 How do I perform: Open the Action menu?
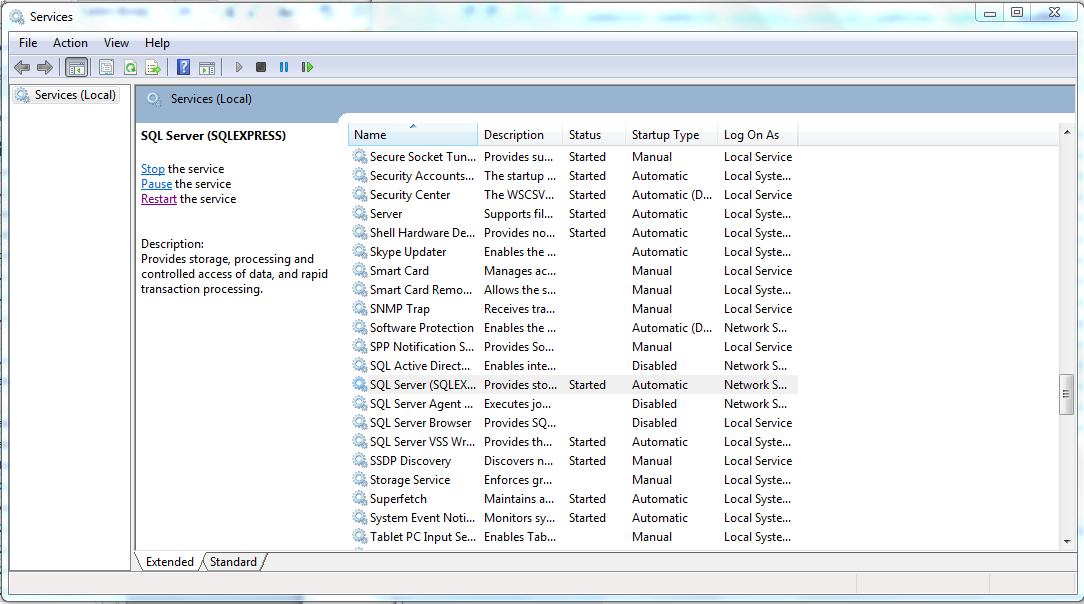tap(70, 43)
